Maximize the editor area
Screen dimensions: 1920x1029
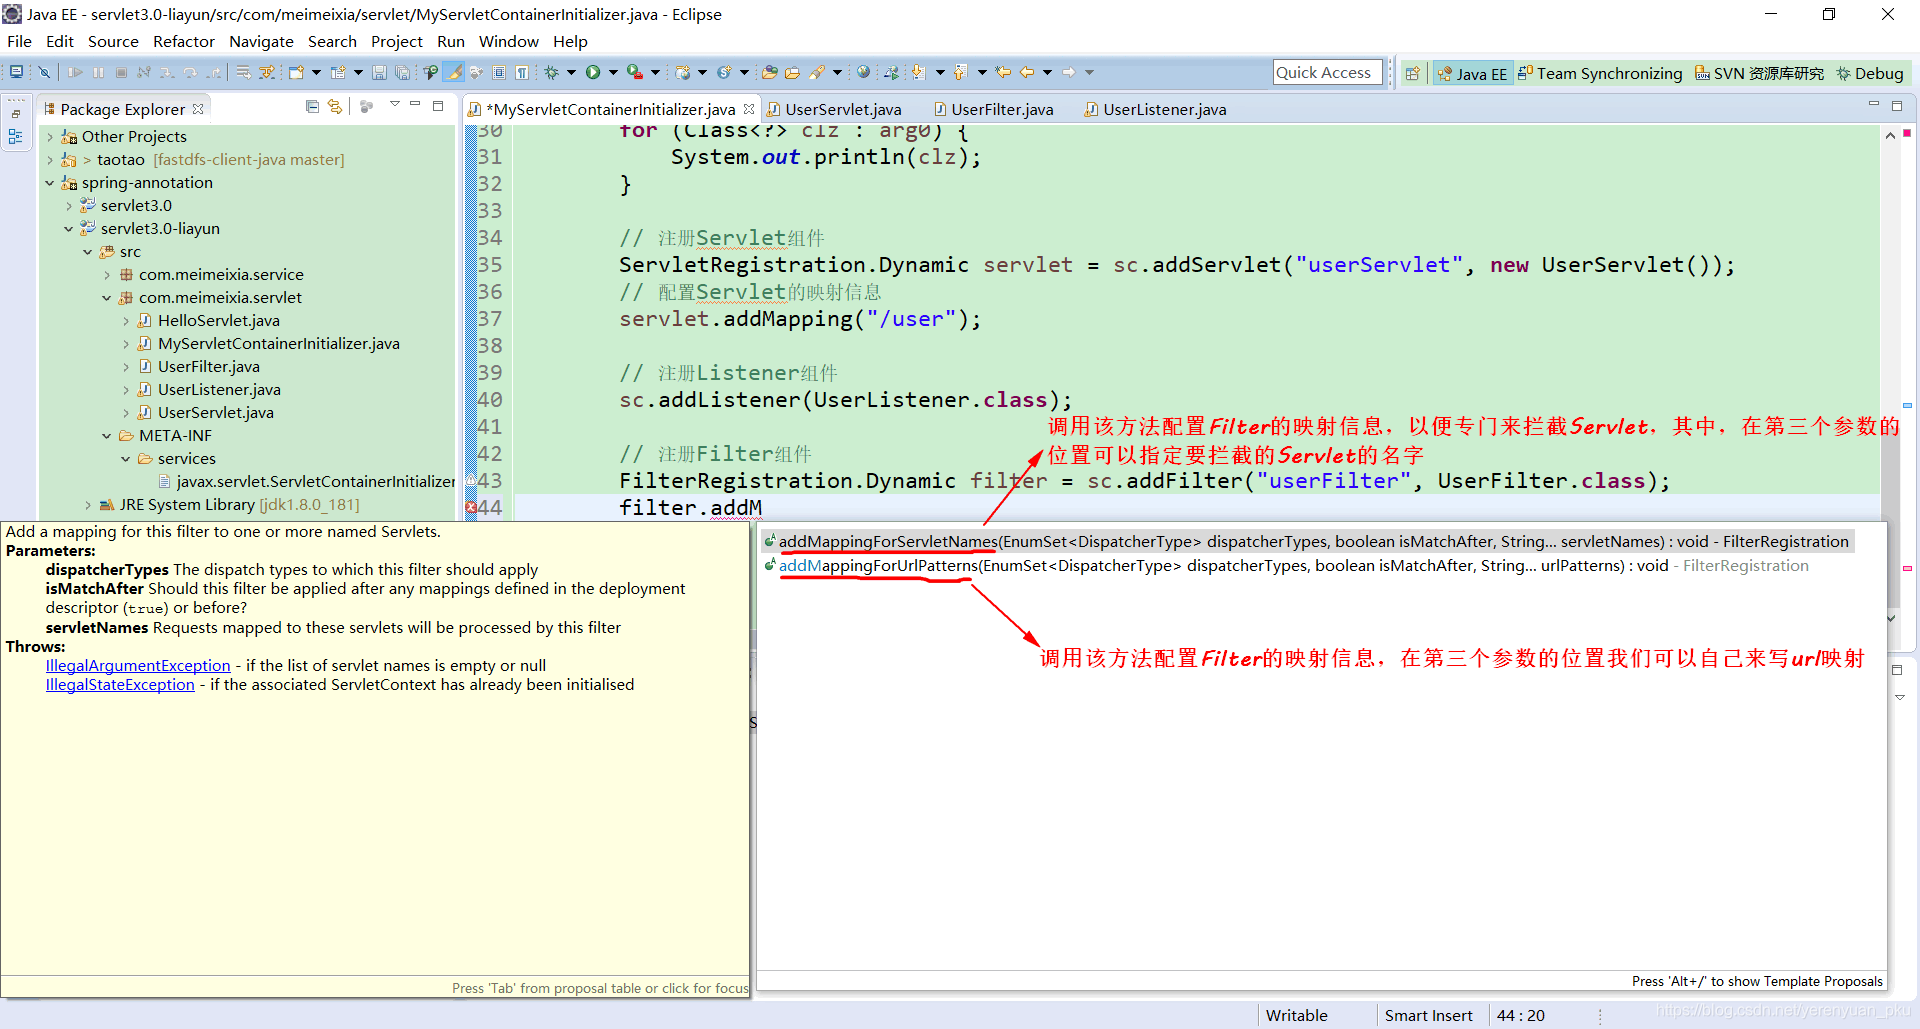(x=1897, y=105)
